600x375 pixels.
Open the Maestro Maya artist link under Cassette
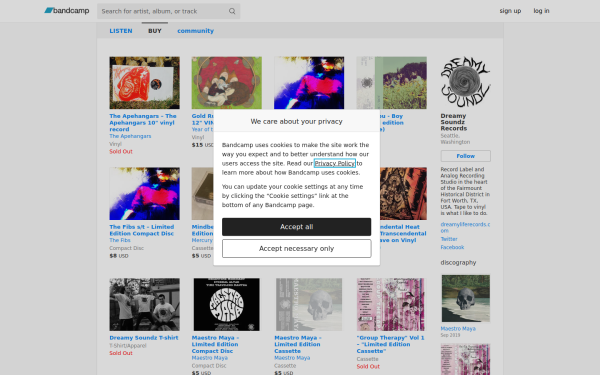click(x=292, y=358)
